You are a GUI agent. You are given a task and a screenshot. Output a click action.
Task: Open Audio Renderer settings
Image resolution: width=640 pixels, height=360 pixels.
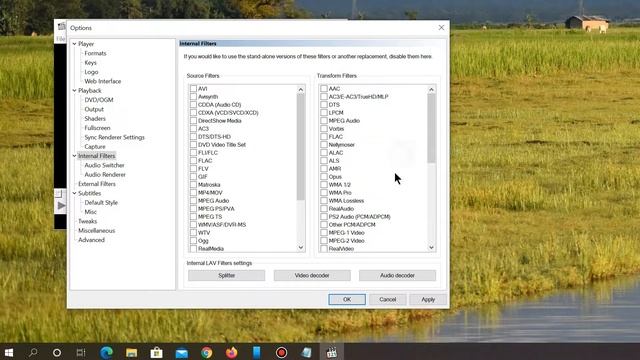tap(105, 174)
